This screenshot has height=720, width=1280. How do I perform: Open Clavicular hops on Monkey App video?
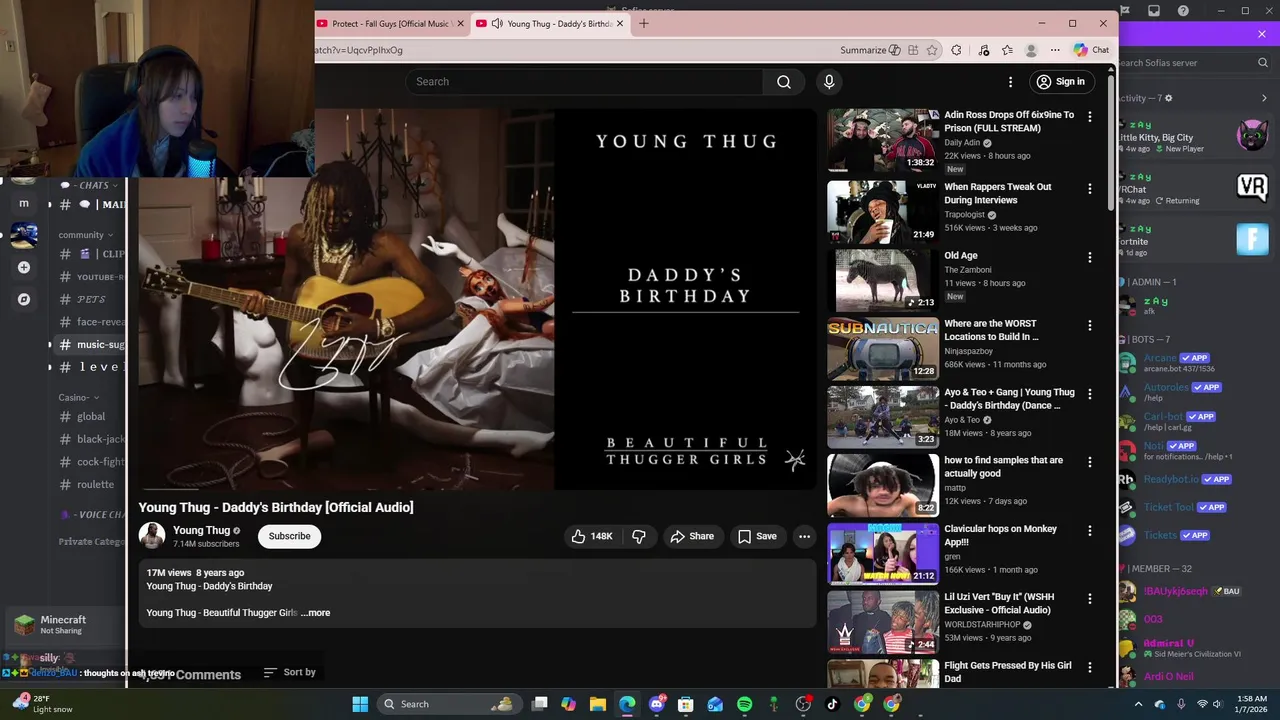coord(883,553)
